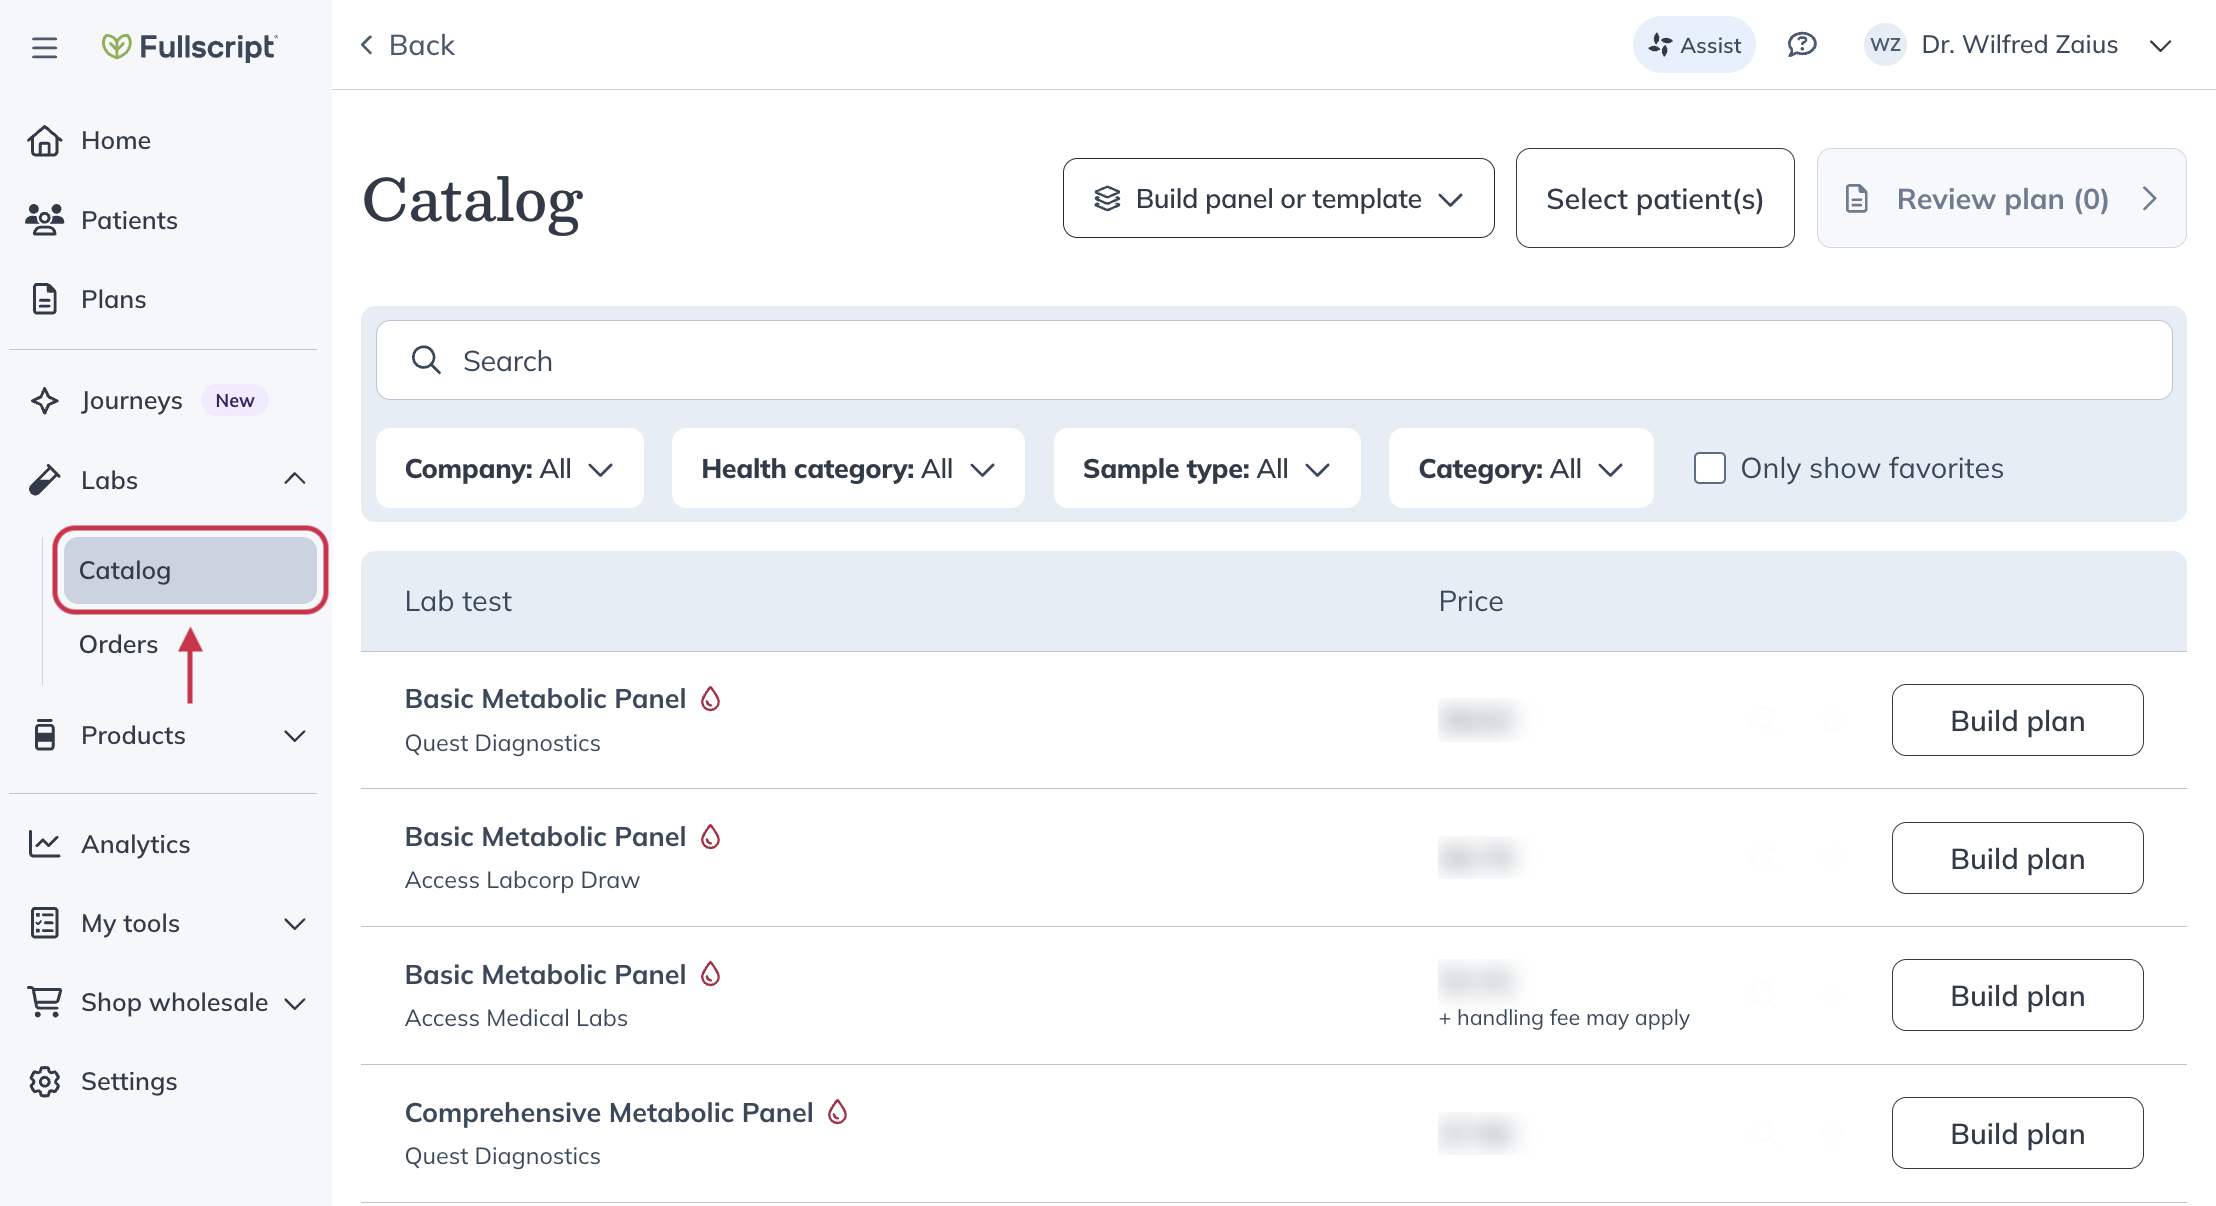This screenshot has width=2216, height=1206.
Task: Open Review plan
Action: pos(2001,198)
